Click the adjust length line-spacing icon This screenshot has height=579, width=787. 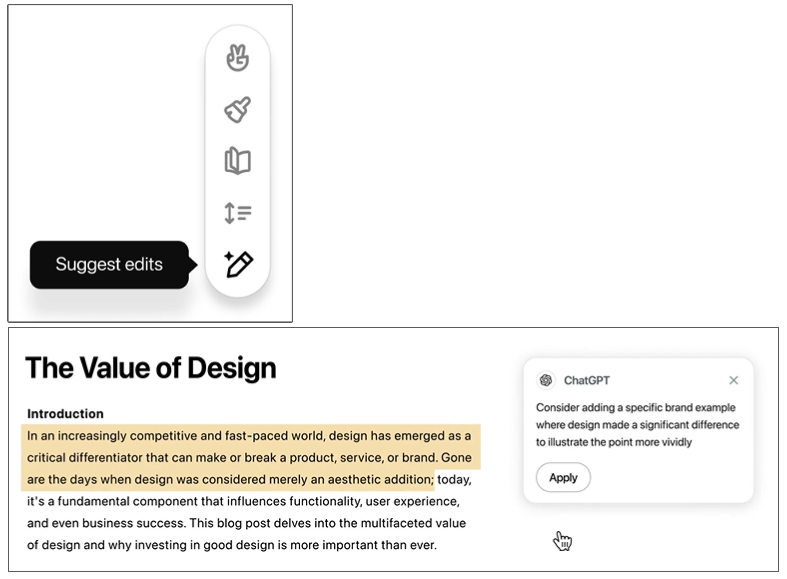tap(237, 212)
